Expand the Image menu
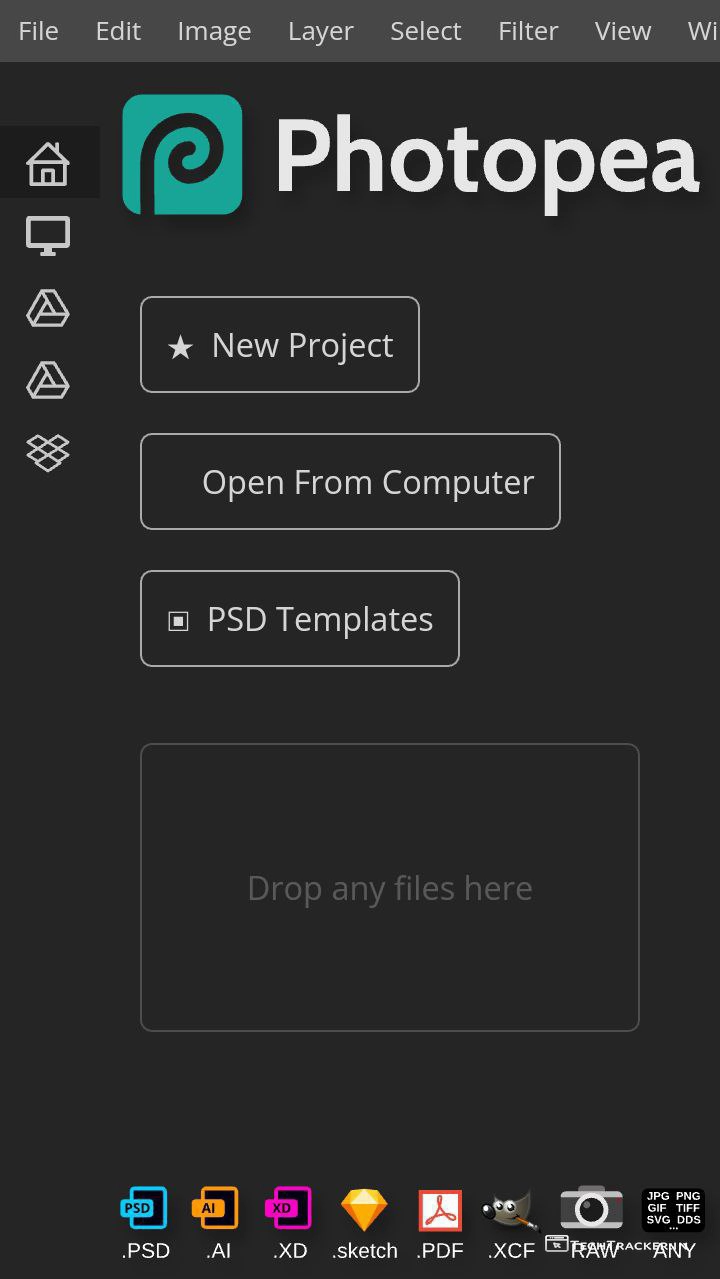The height and width of the screenshot is (1279, 720). click(x=214, y=31)
